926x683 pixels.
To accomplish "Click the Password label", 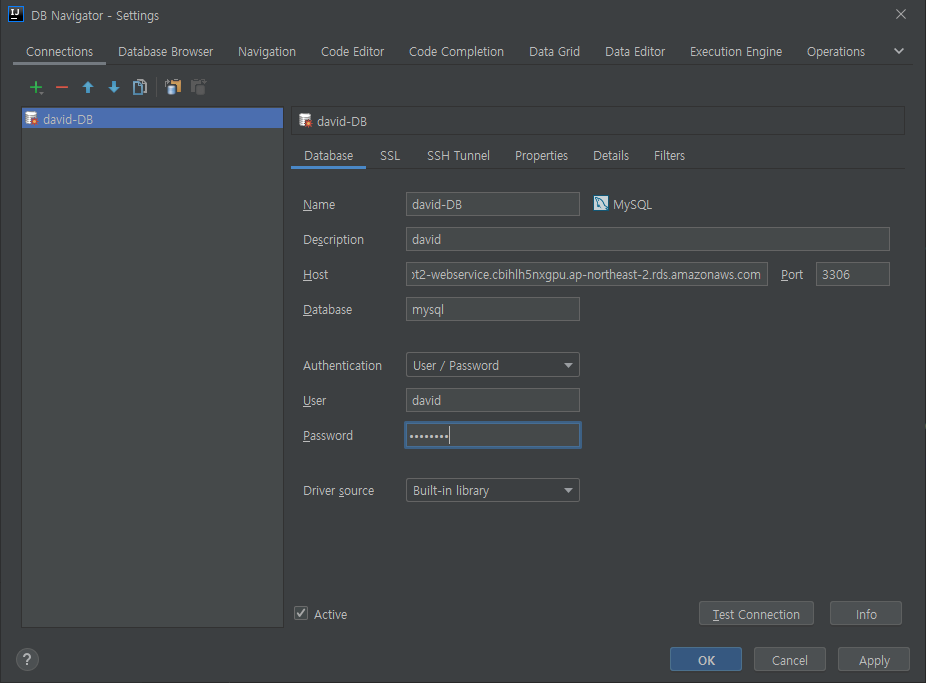I will tap(328, 435).
